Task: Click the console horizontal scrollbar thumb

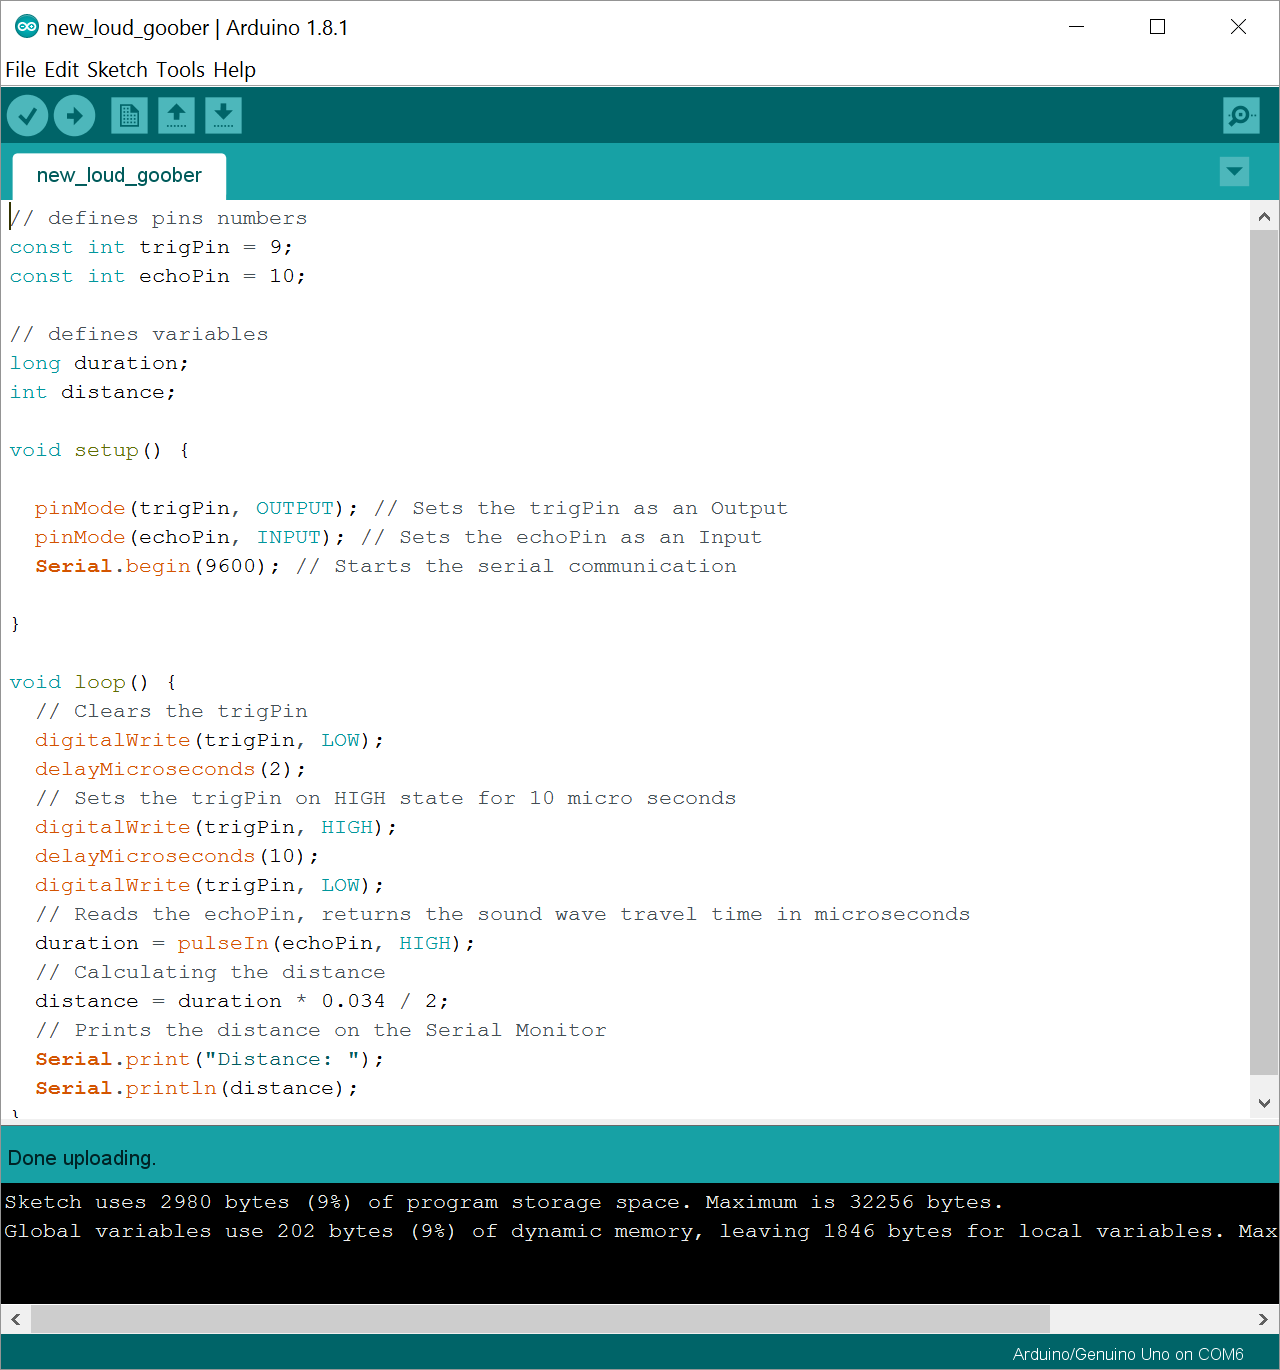Action: (x=540, y=1319)
